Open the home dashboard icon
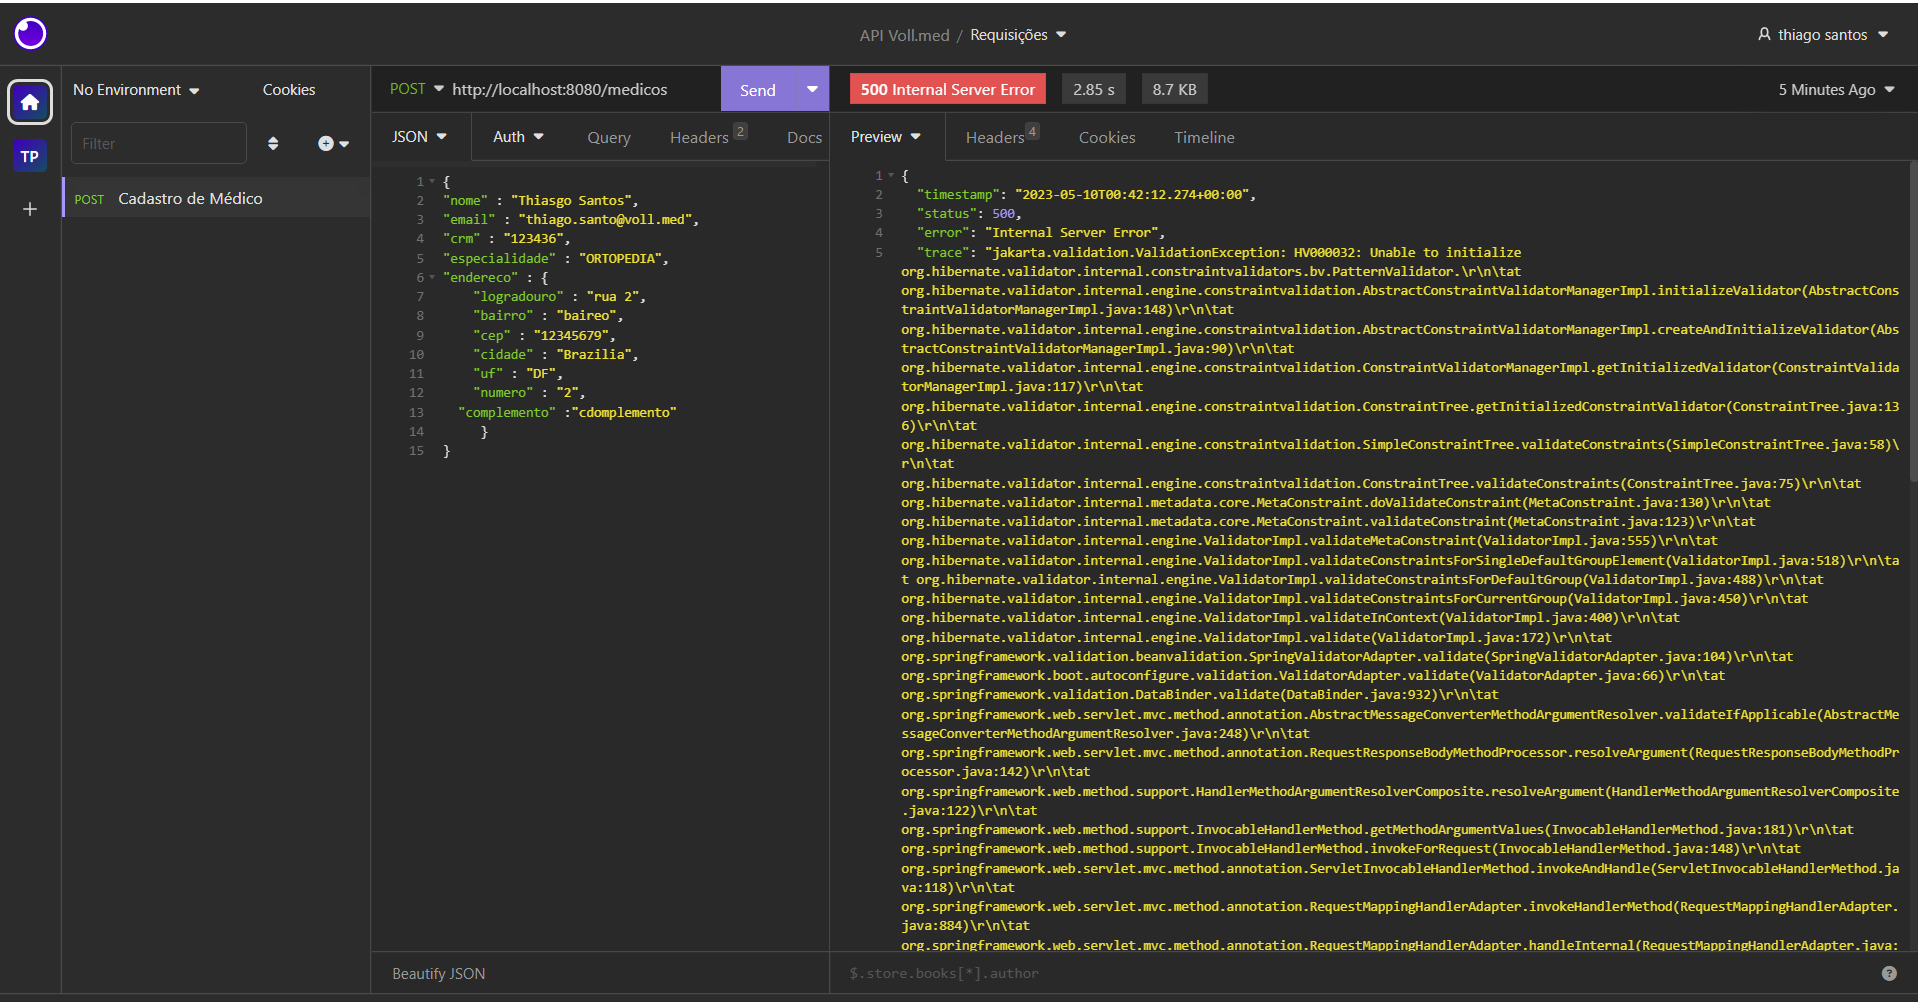The image size is (1918, 1002). [x=30, y=102]
